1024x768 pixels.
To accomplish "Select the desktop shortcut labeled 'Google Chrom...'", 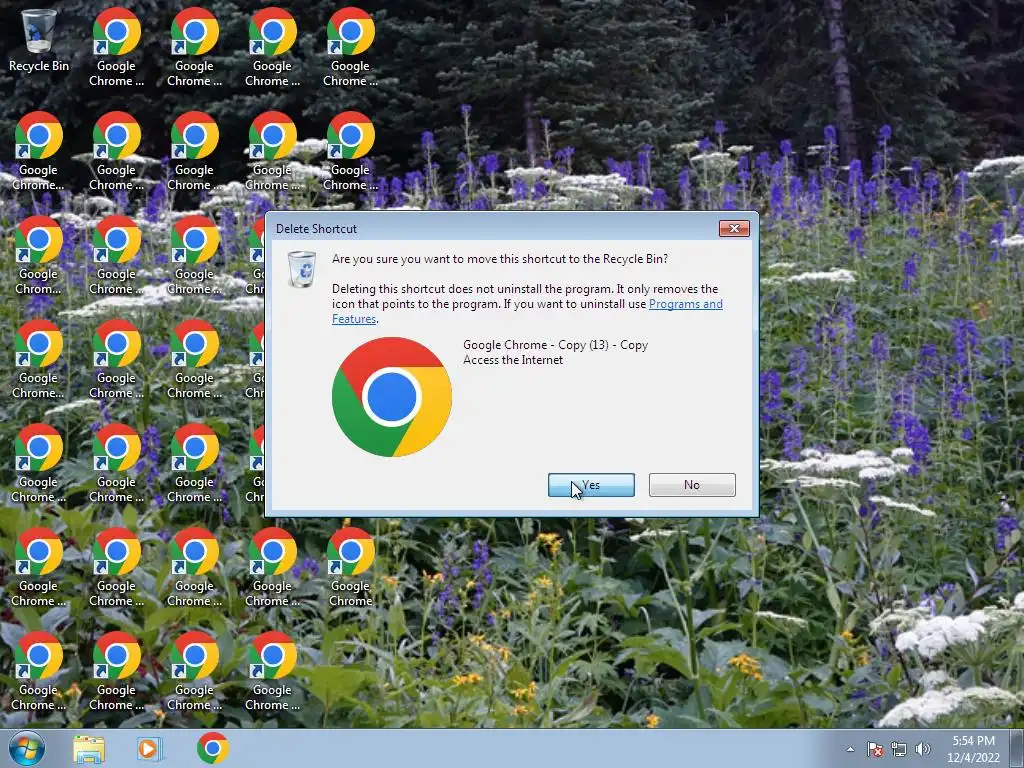I will 38,255.
